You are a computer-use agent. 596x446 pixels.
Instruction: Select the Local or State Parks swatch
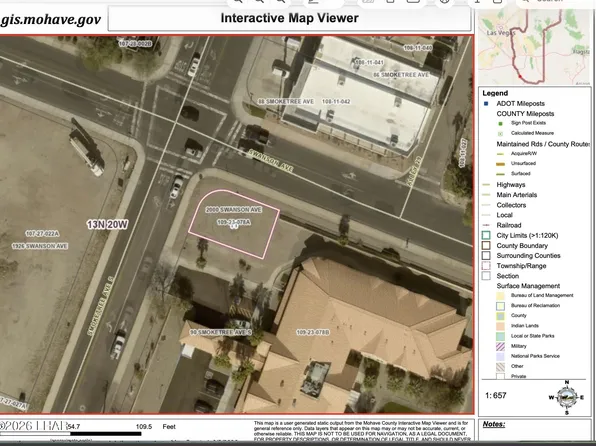point(500,336)
